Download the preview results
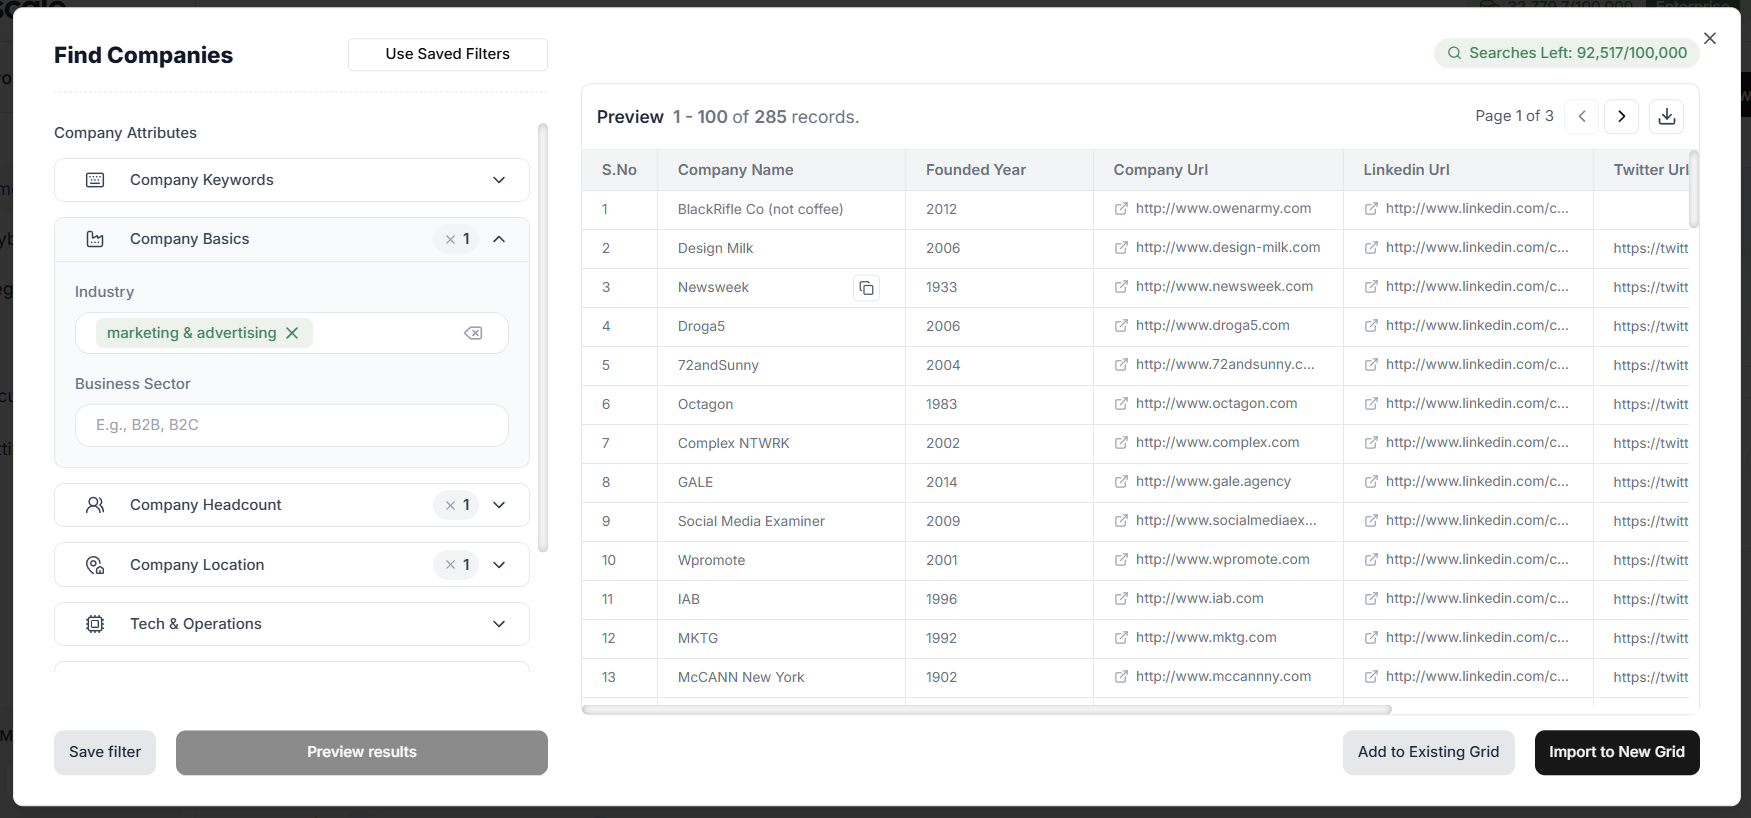 (x=1666, y=117)
